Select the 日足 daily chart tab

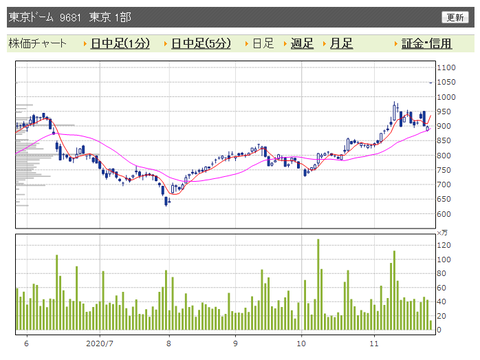pos(263,44)
